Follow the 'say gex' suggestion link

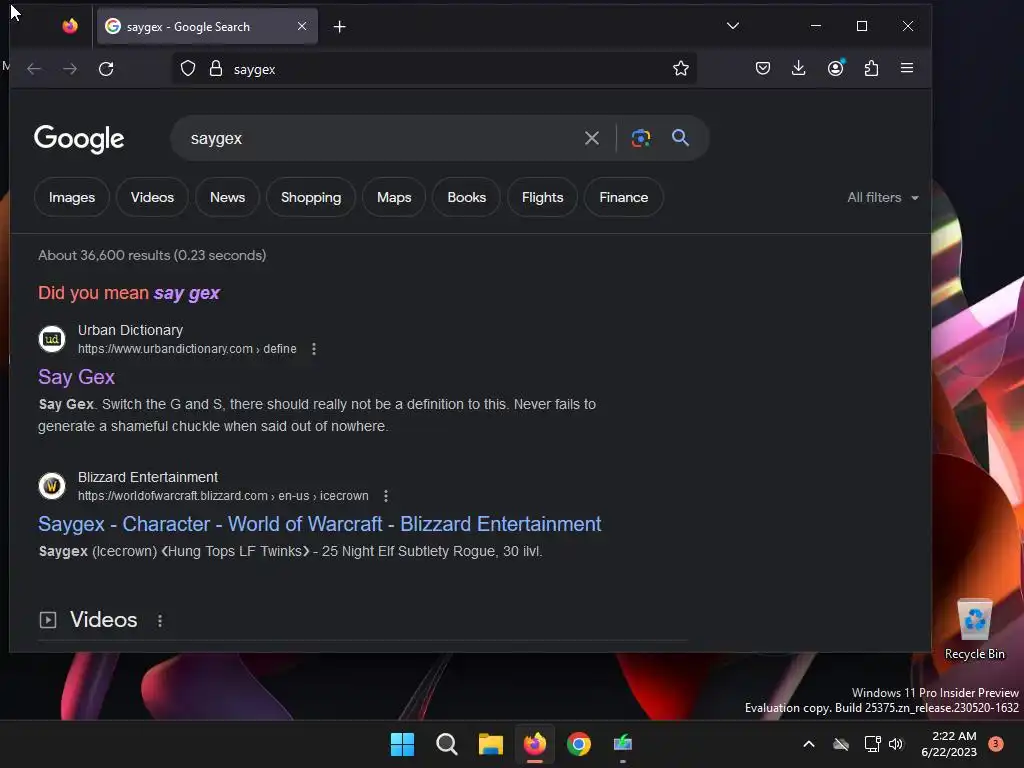click(x=187, y=293)
